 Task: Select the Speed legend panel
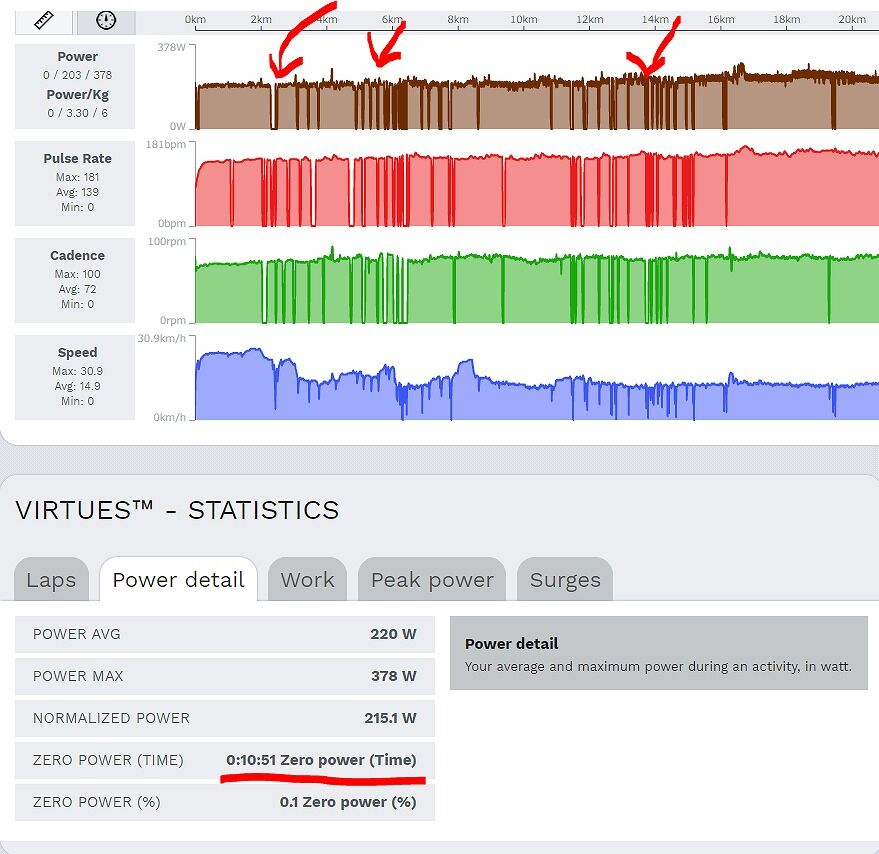[x=75, y=377]
